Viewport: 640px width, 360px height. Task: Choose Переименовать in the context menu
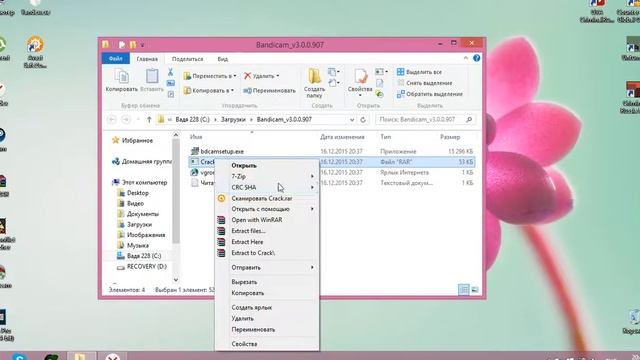267,330
